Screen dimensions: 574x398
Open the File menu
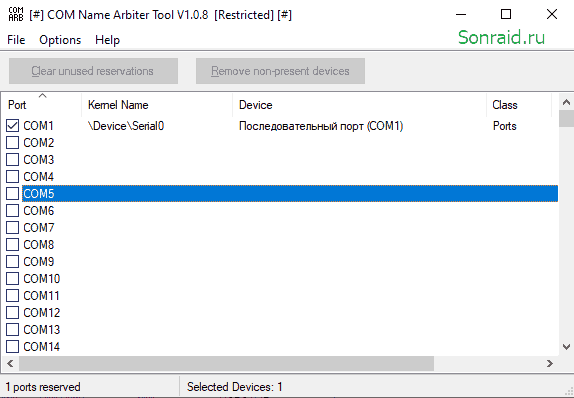(x=16, y=40)
